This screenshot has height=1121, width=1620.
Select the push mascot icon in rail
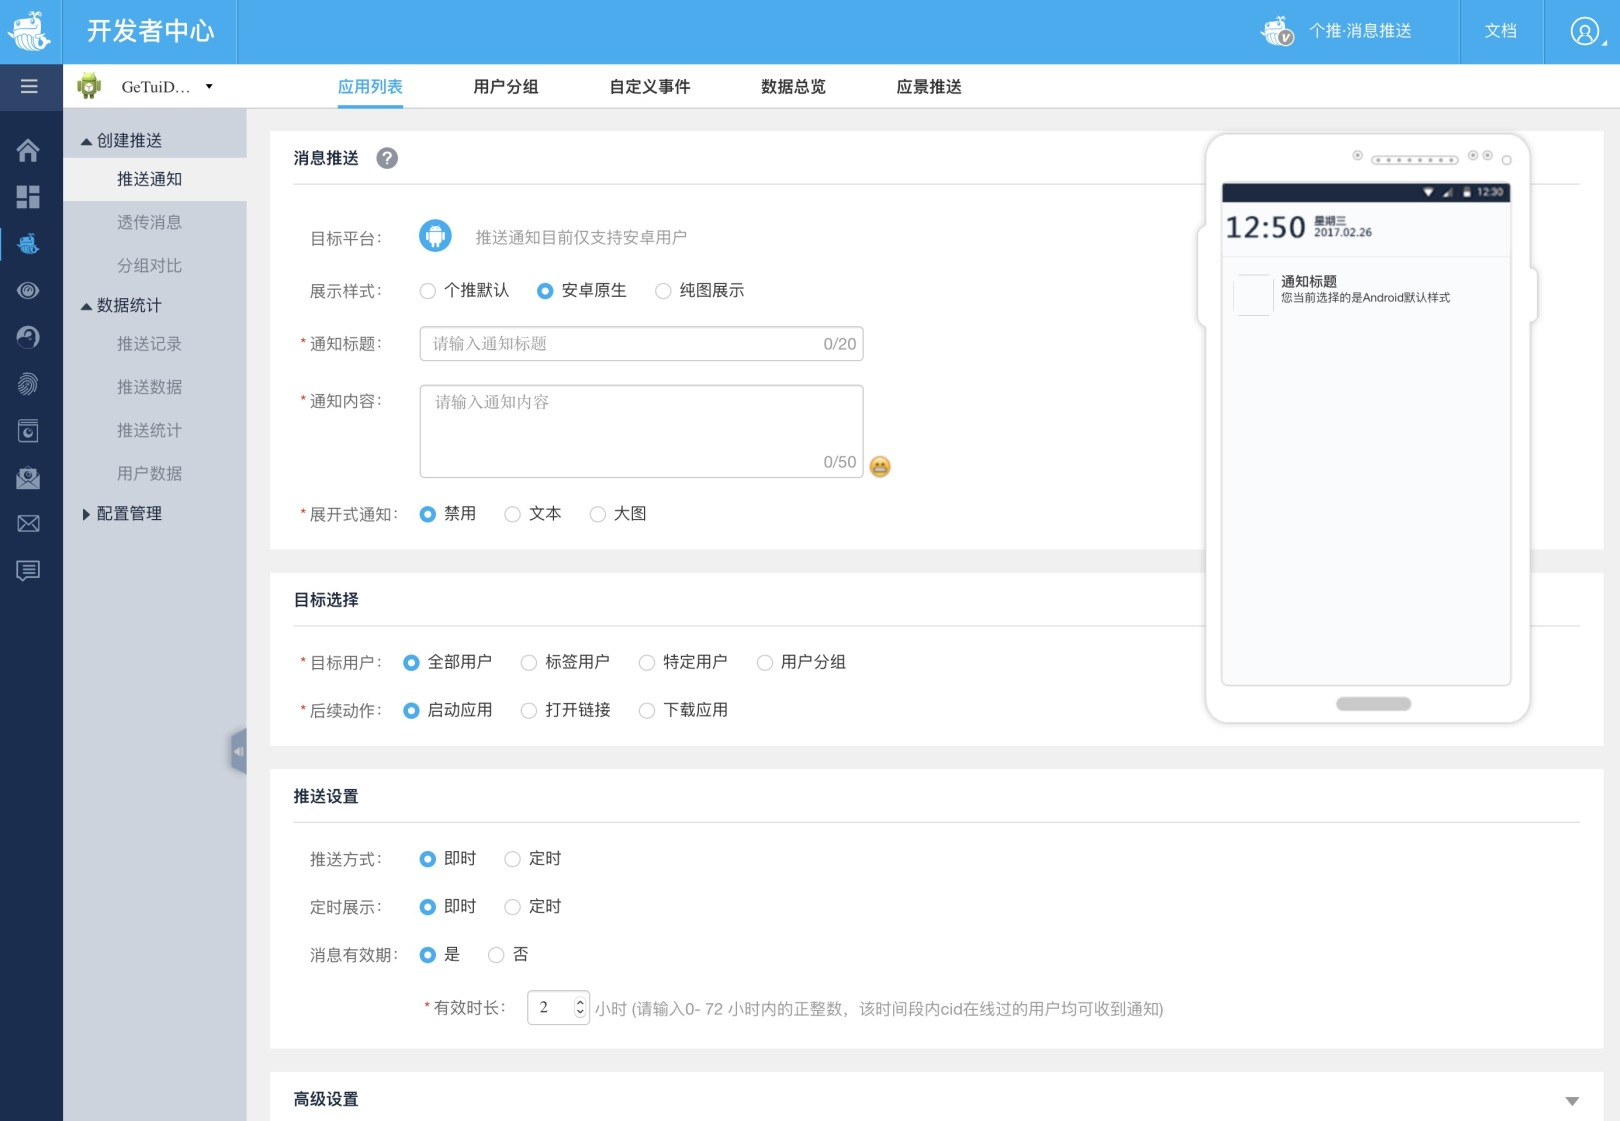coord(28,243)
